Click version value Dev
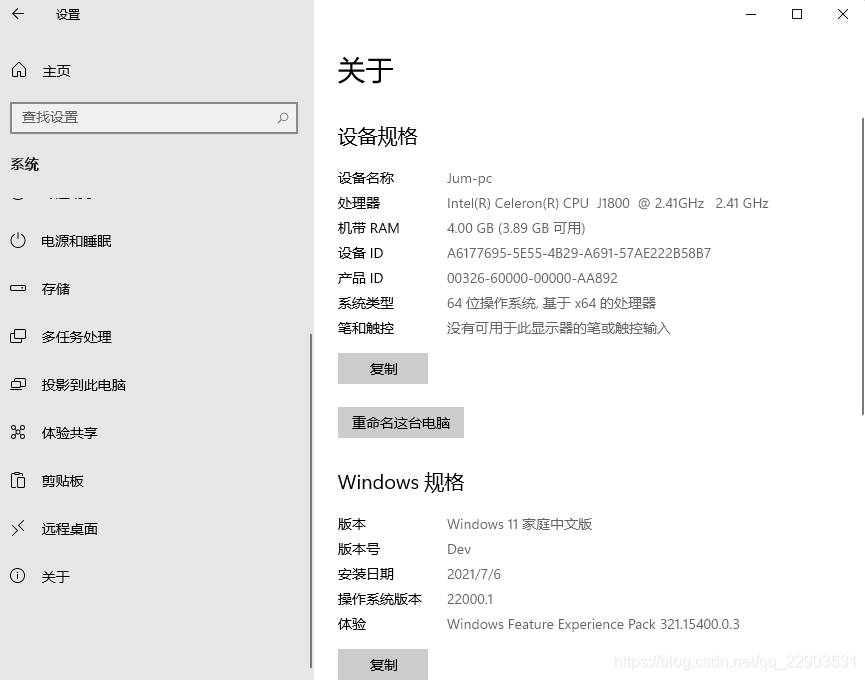The image size is (865, 680). point(459,549)
